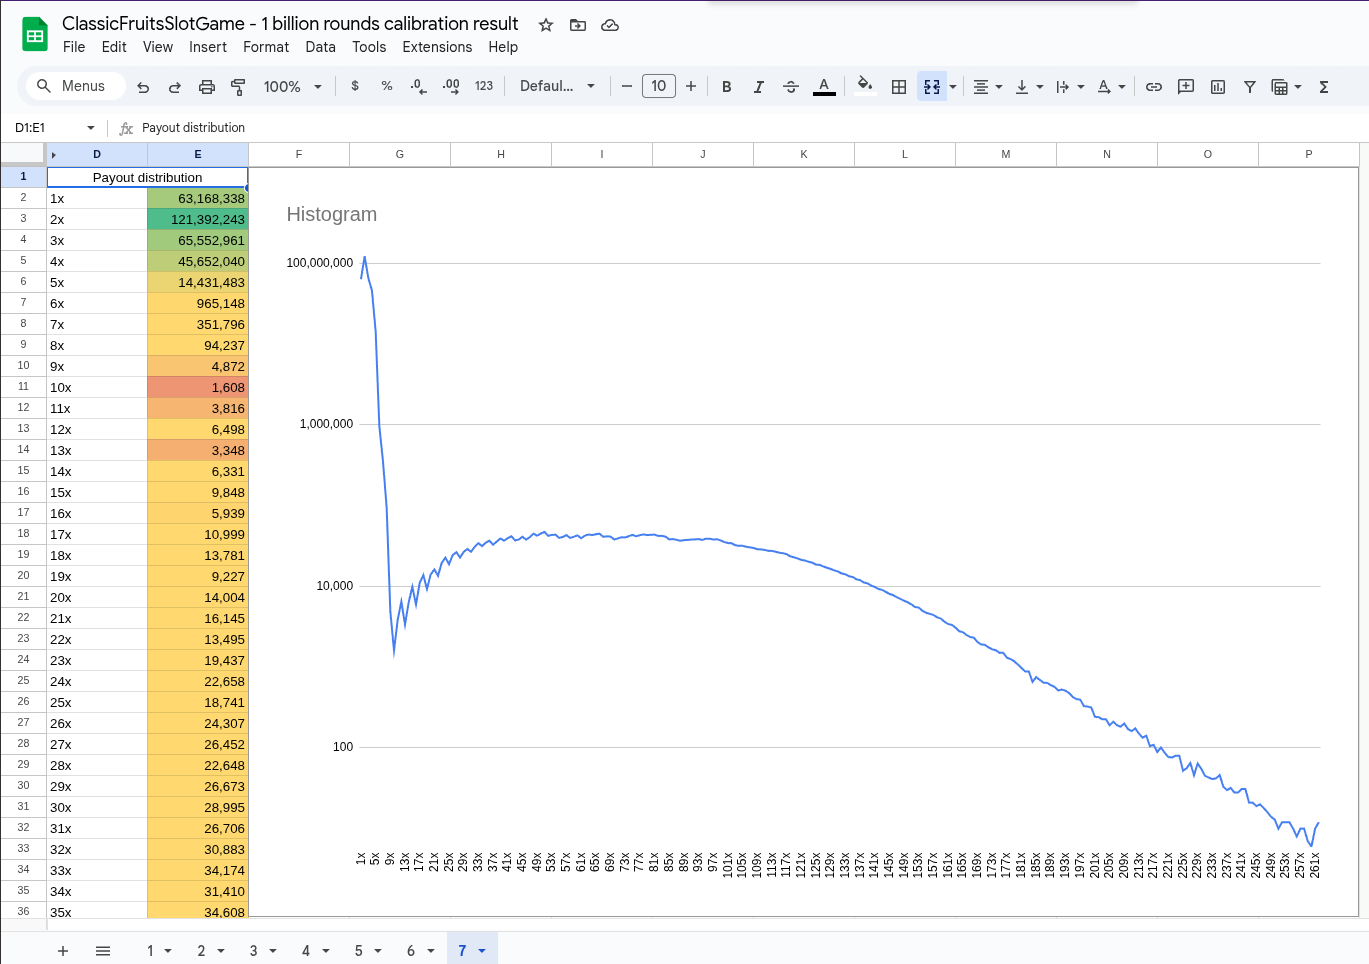Open the File menu

(x=74, y=47)
